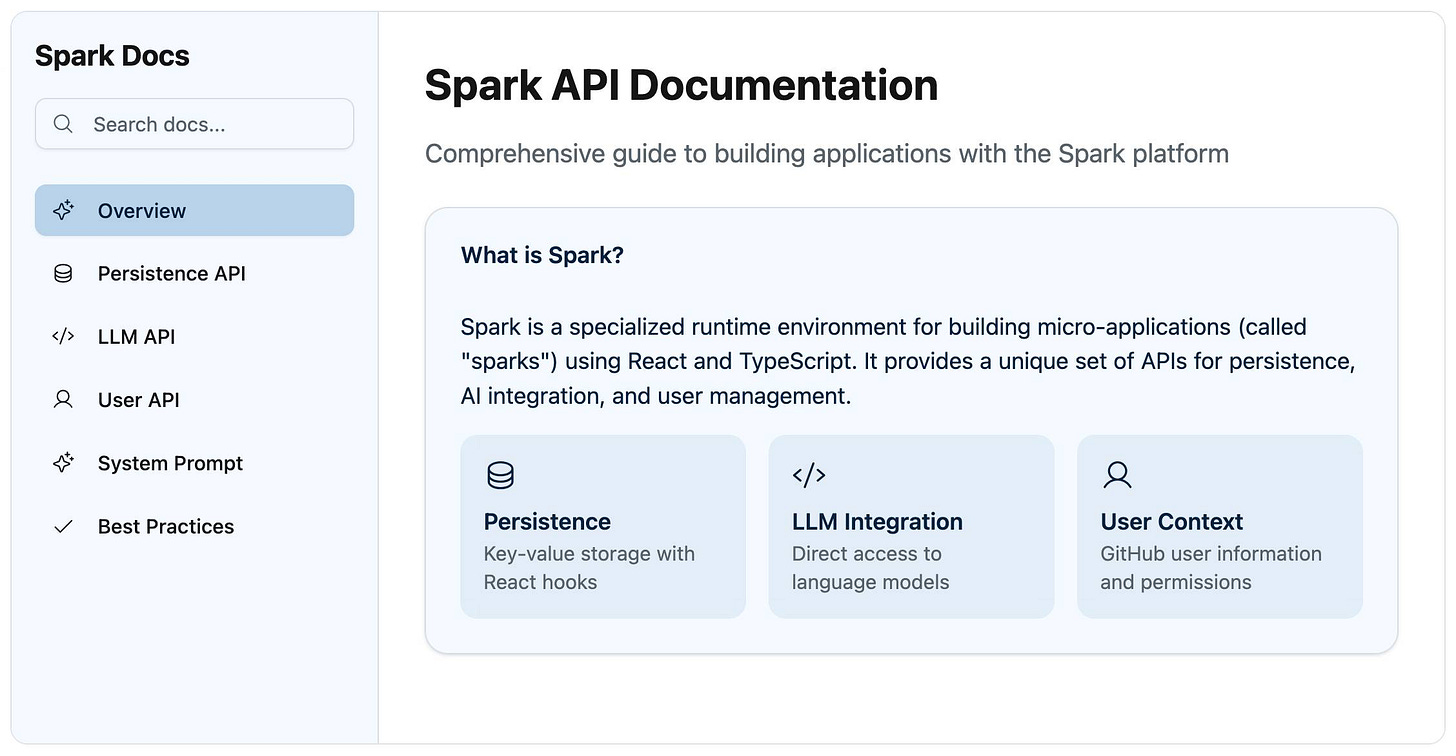Click the database icon beside Persistence API
Screen dimensions: 1456x756
pos(63,273)
